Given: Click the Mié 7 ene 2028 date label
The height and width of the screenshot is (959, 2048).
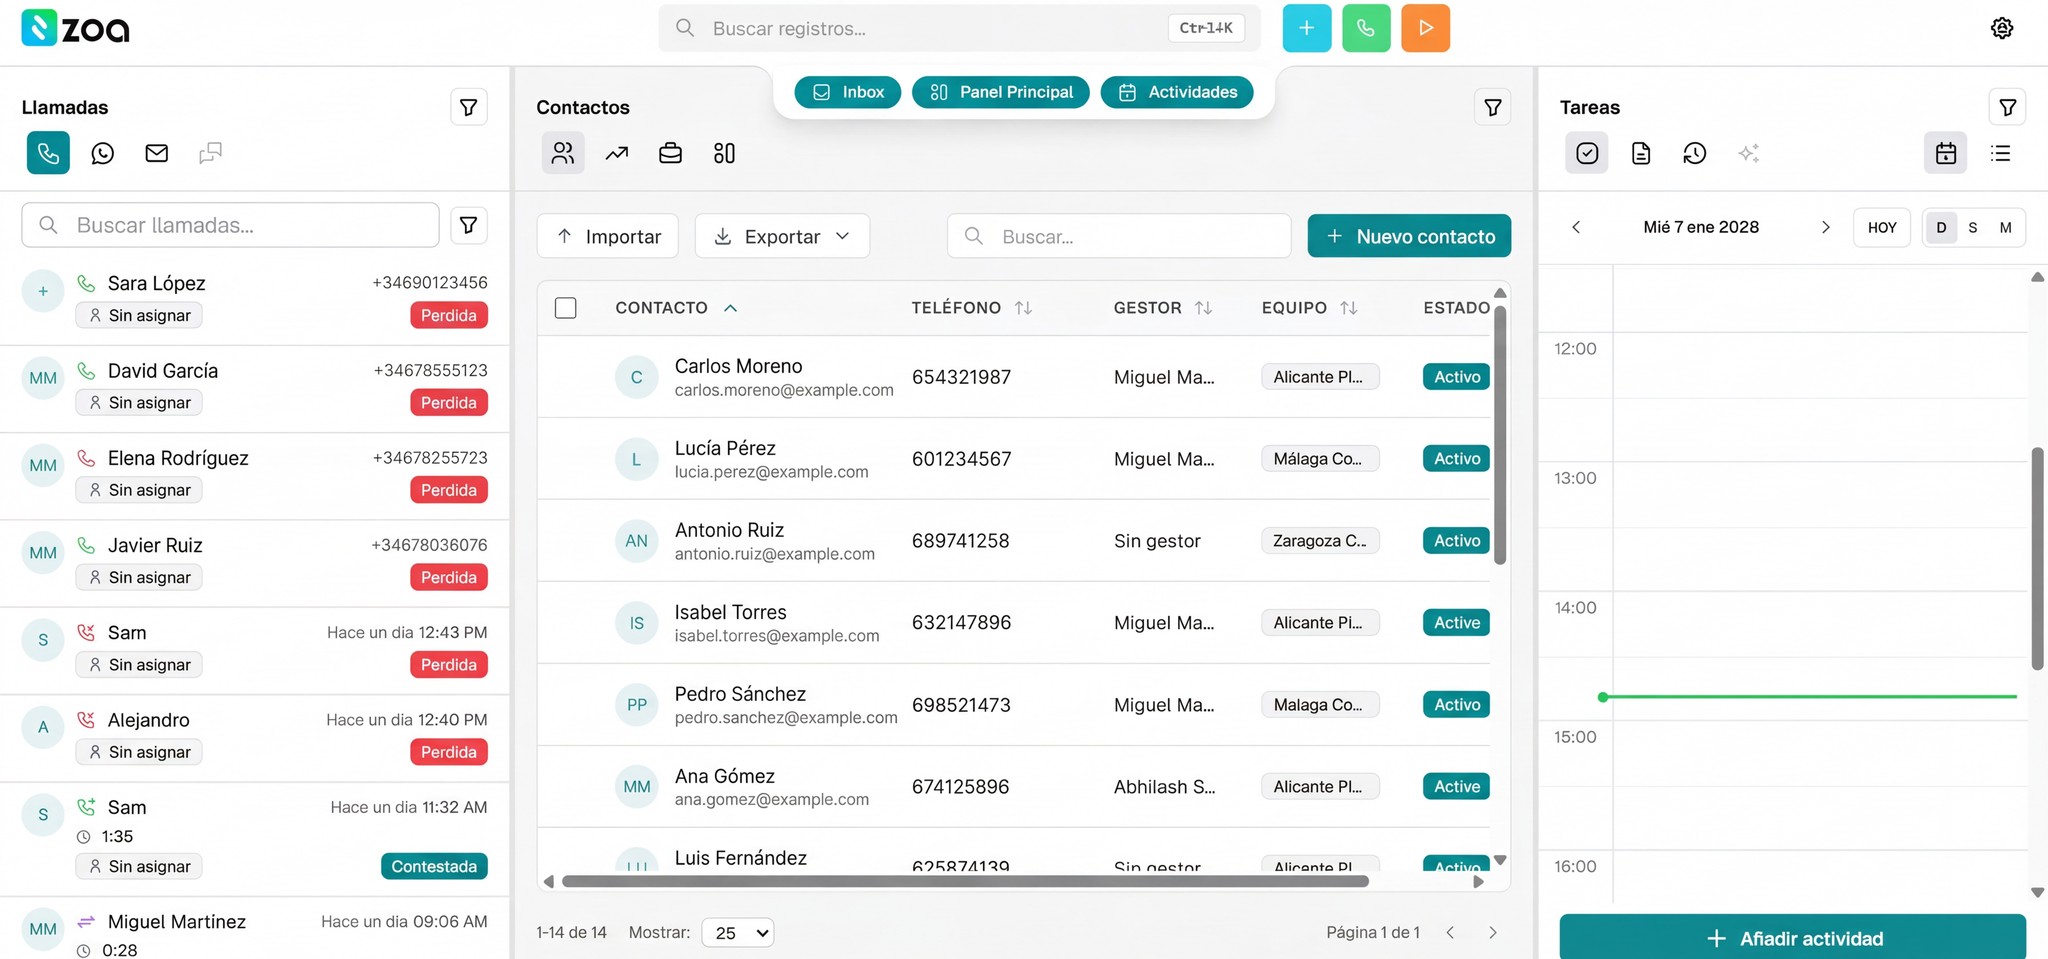Looking at the screenshot, I should pyautogui.click(x=1700, y=227).
